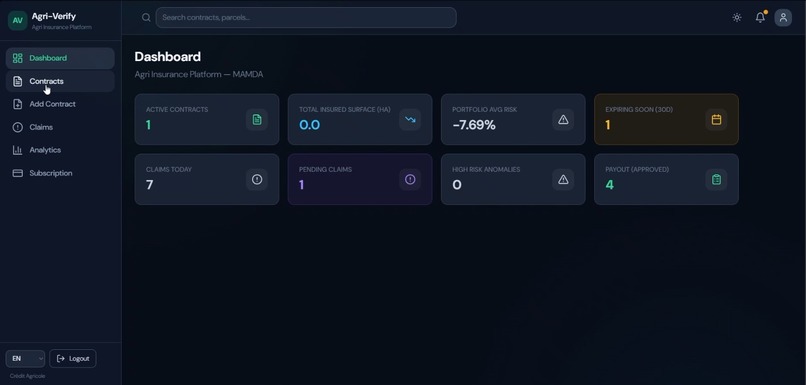Click the Expiring Soon (30D) label

(639, 109)
